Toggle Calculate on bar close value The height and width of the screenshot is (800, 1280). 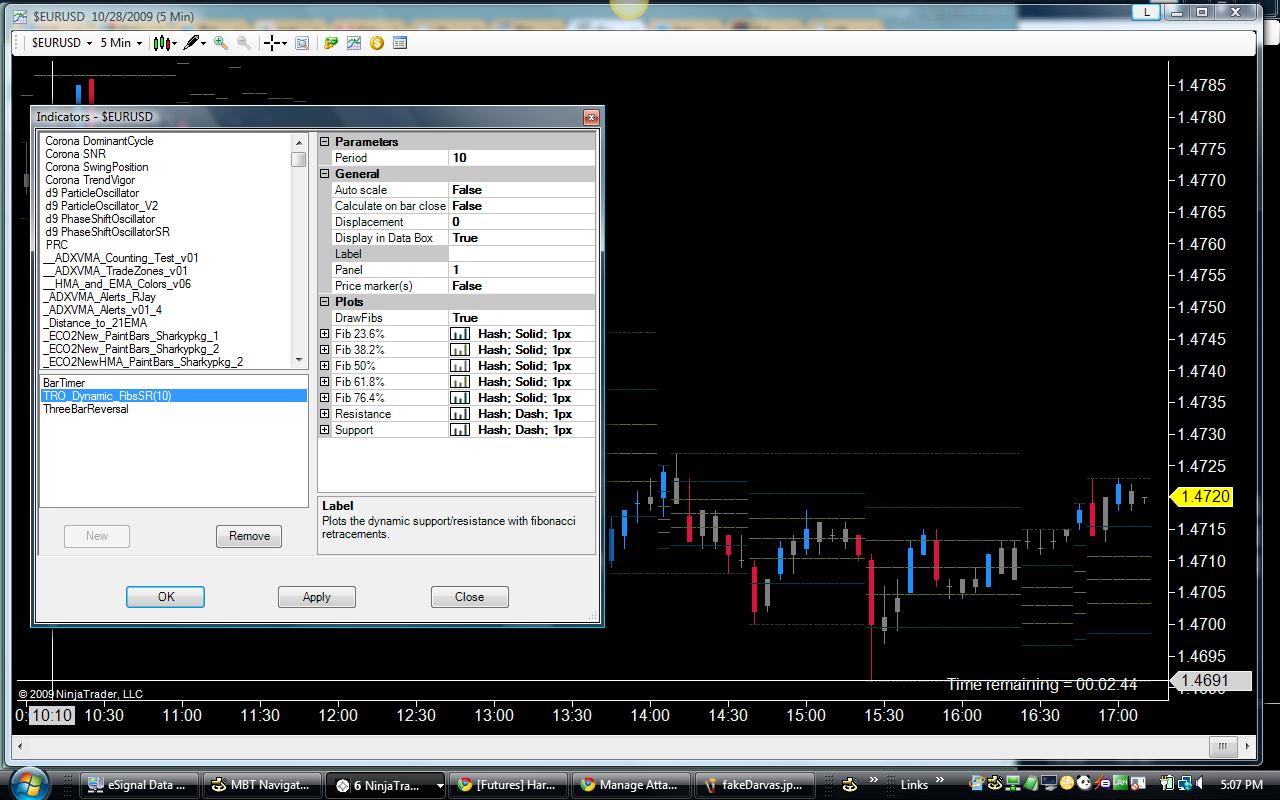point(522,206)
